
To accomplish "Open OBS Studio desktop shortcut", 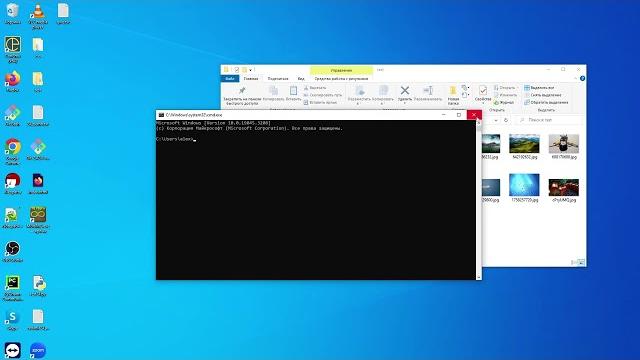I will coord(13,251).
